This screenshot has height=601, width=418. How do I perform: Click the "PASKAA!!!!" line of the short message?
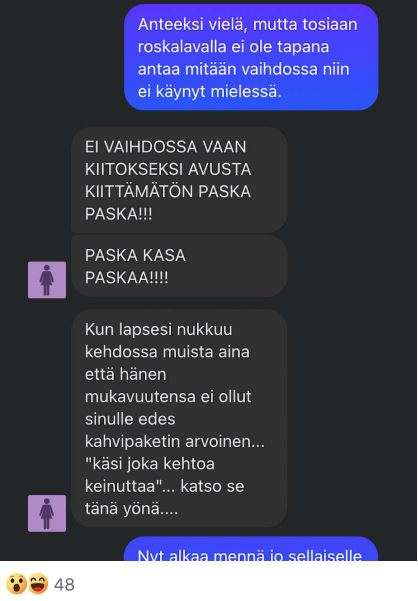pyautogui.click(x=126, y=278)
